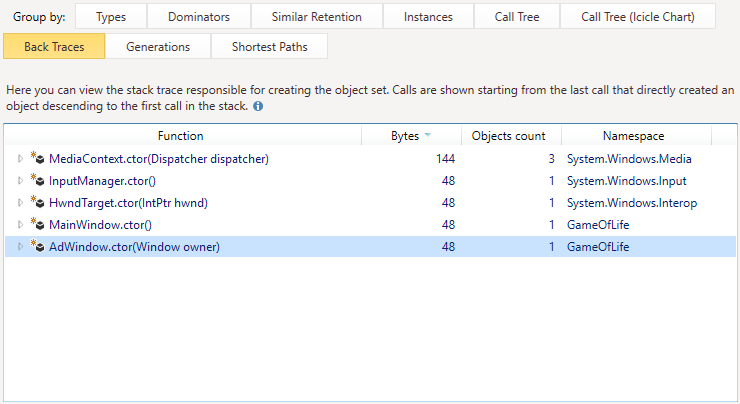Select the Shortest Paths tab
740x404 pixels.
pos(269,47)
